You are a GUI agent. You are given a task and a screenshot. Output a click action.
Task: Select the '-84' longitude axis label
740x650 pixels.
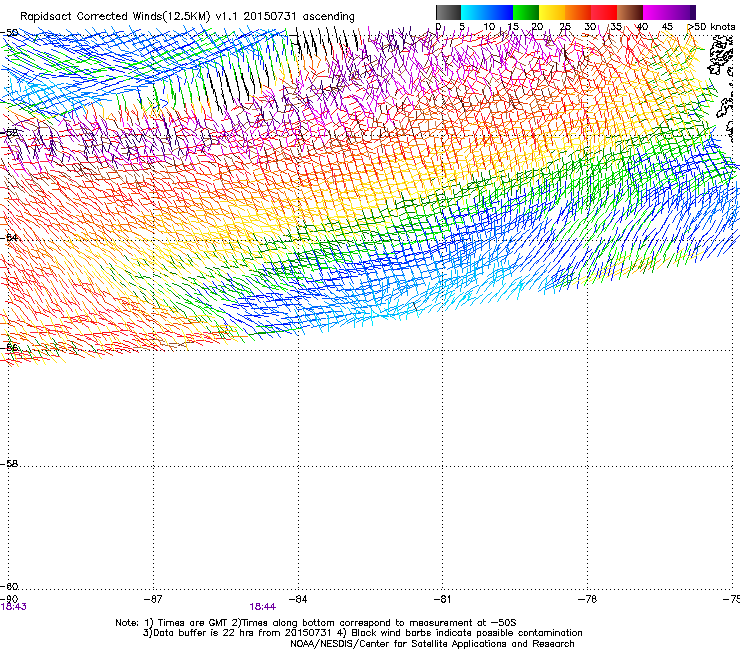coord(298,599)
